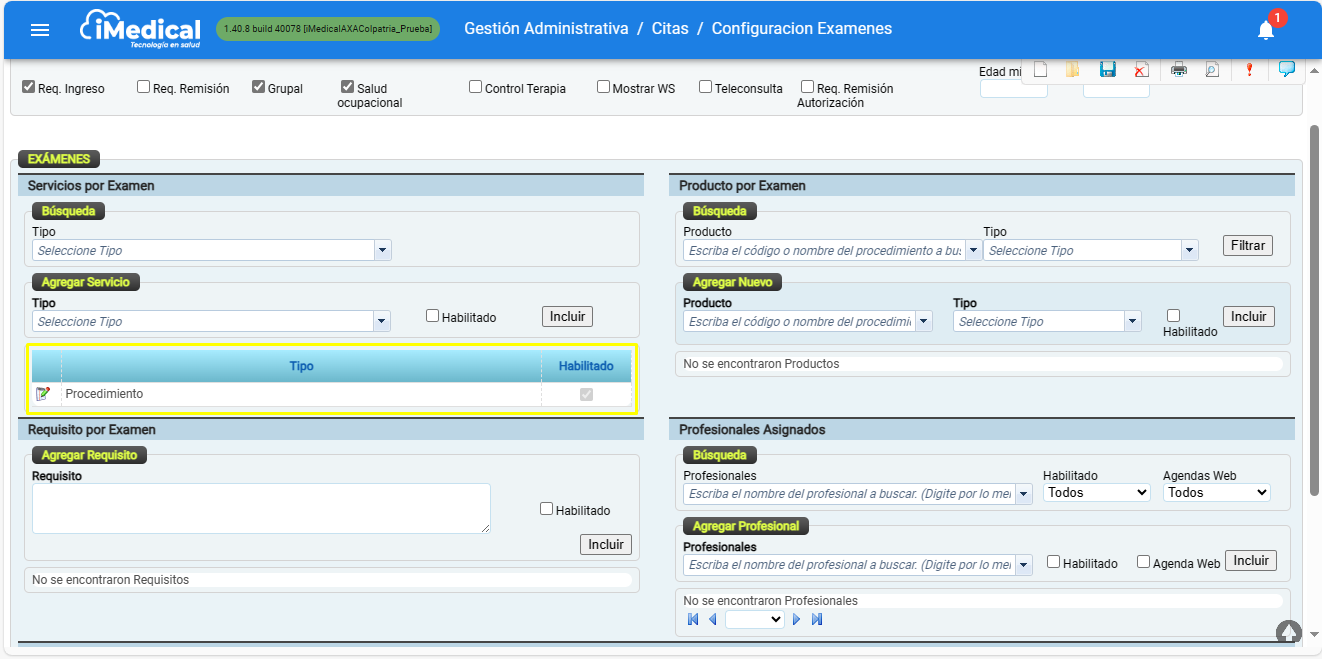The width and height of the screenshot is (1322, 659).
Task: Expand Profesionales dropdown in Agregar Profesional
Action: pyautogui.click(x=1024, y=565)
